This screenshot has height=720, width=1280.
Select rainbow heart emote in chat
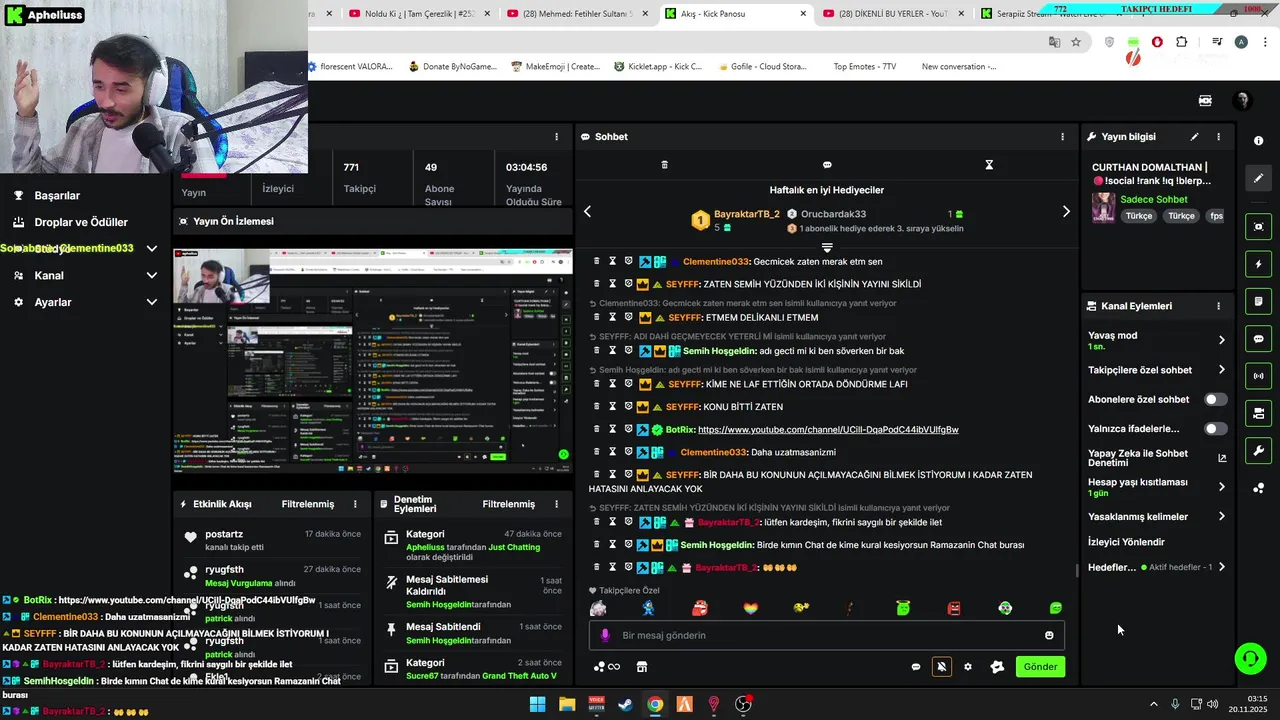click(x=751, y=608)
